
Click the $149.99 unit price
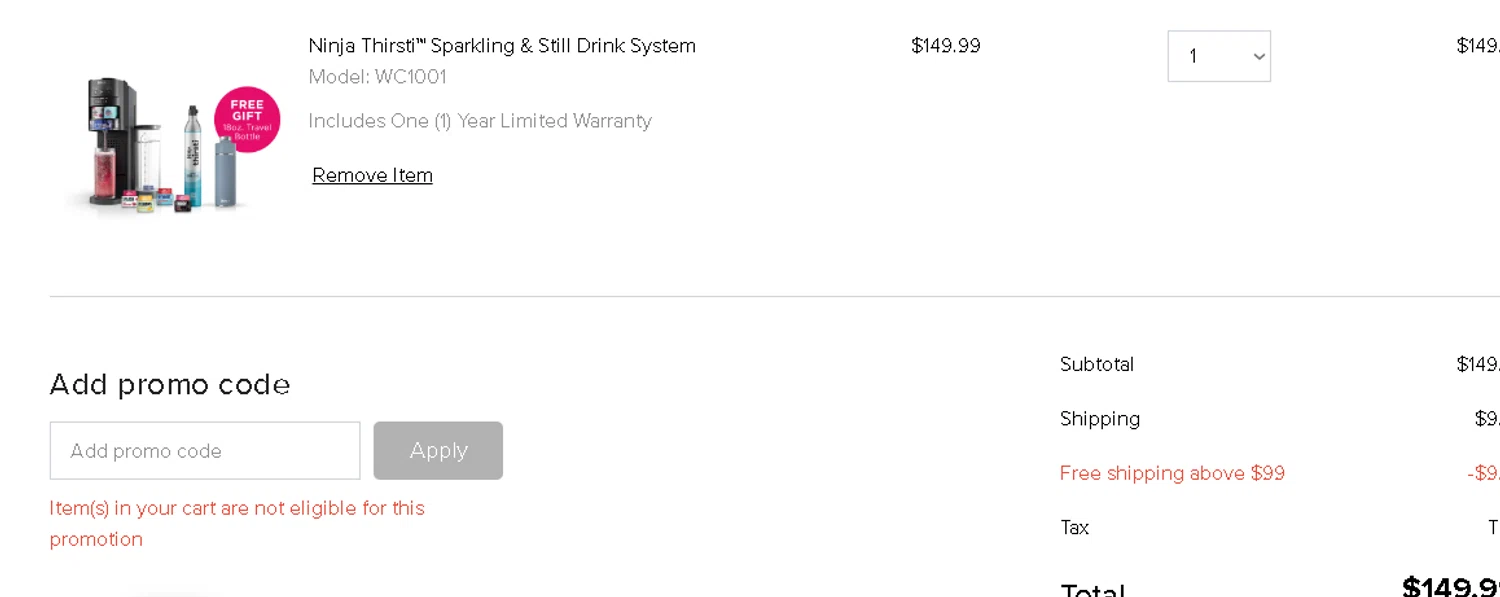tap(945, 46)
